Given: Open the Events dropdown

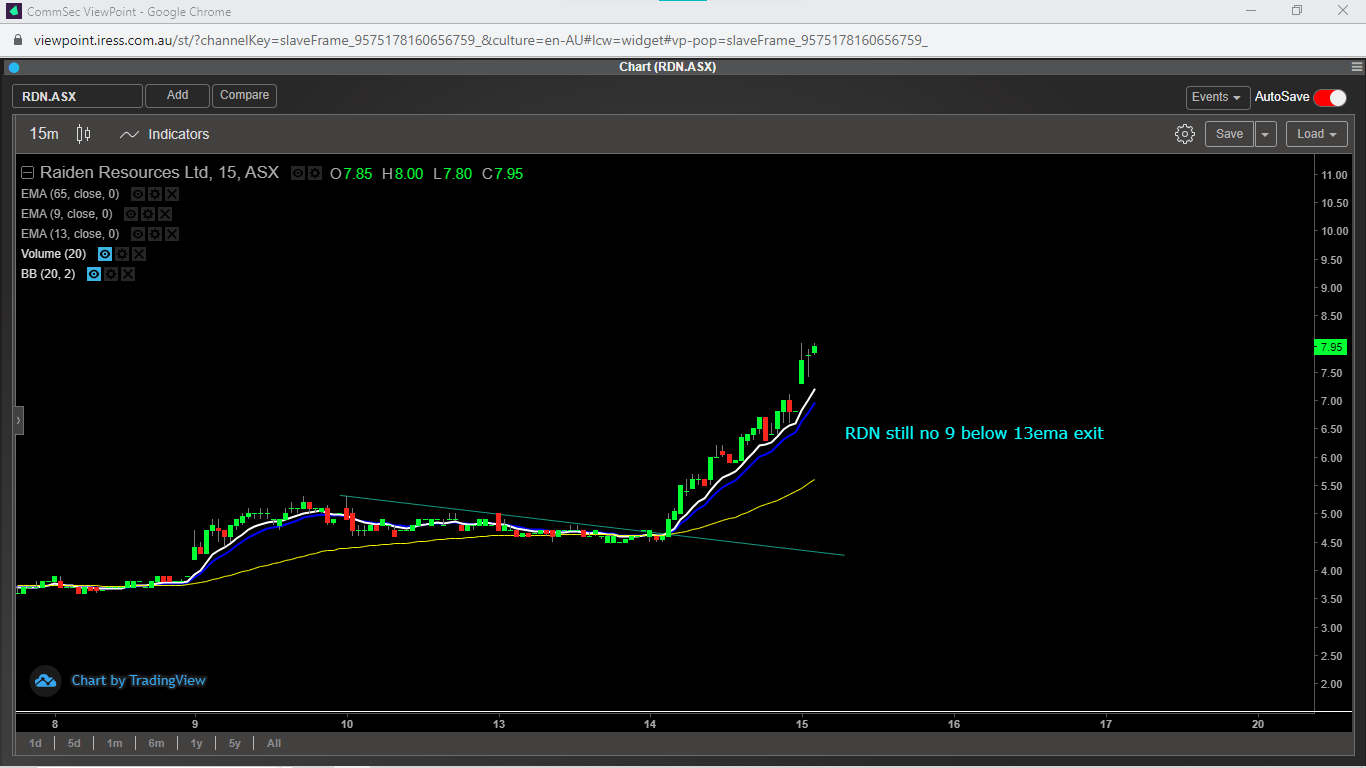Looking at the screenshot, I should (1217, 97).
